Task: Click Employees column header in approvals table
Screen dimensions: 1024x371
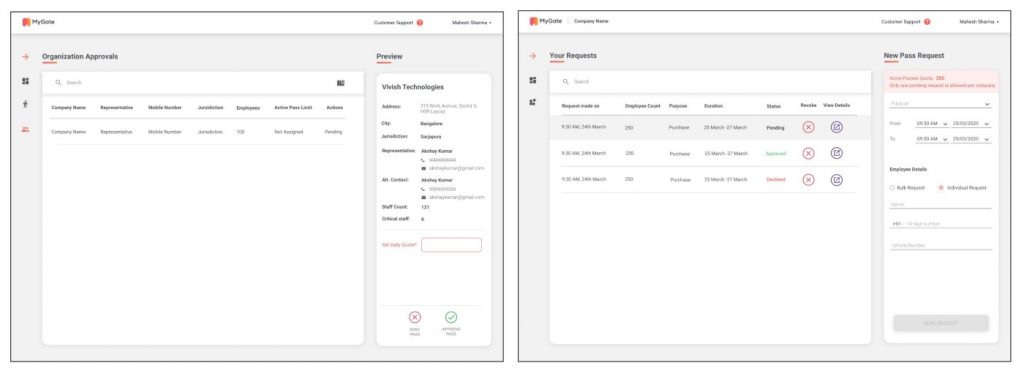Action: tap(248, 108)
